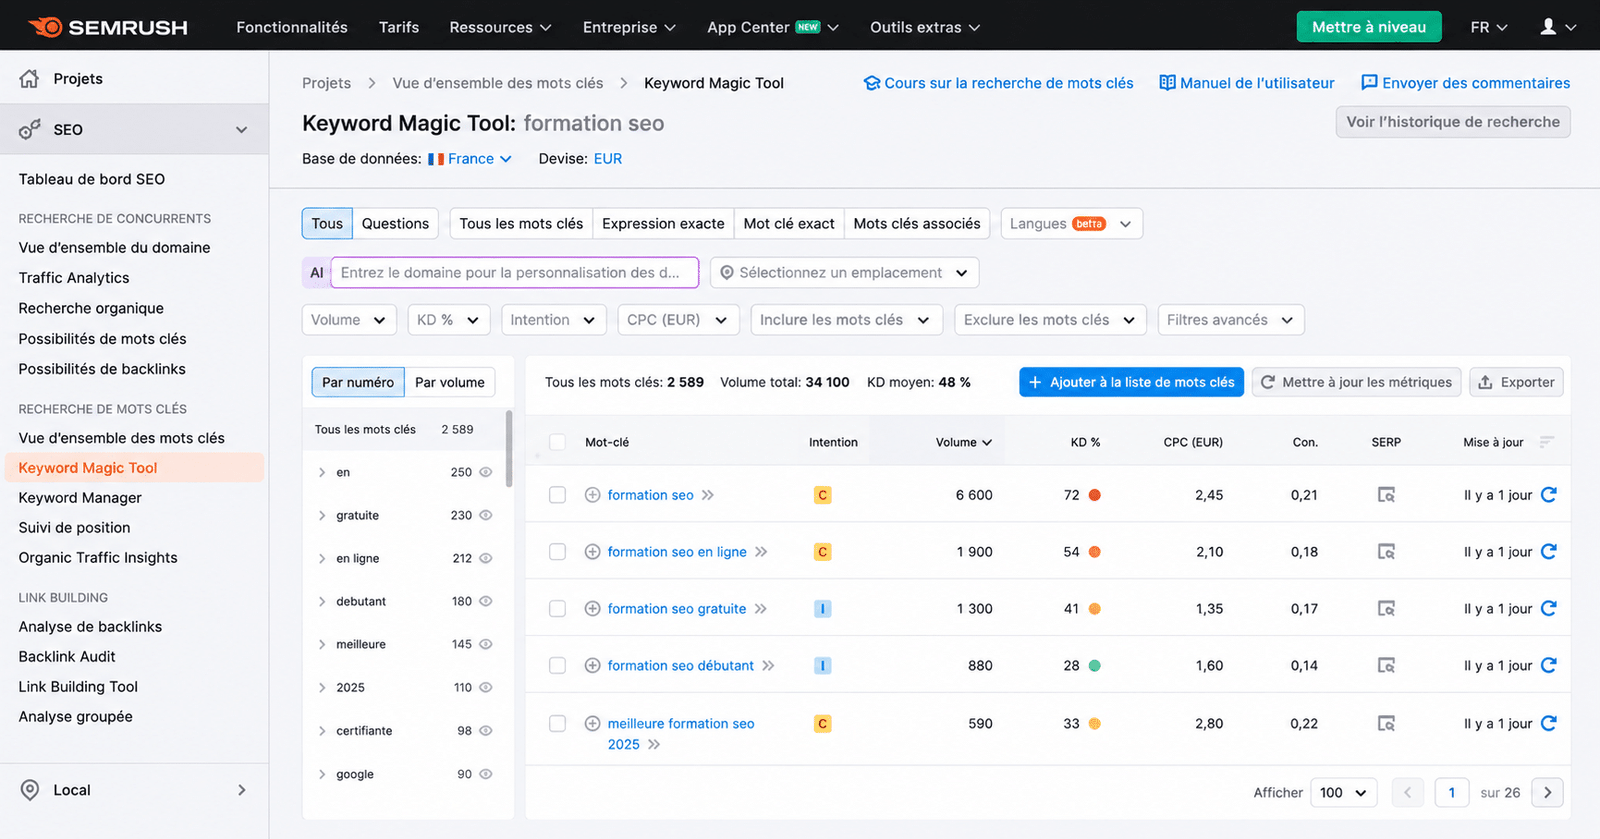Add formation seo débutant via plus icon
This screenshot has width=1600, height=839.
[592, 666]
